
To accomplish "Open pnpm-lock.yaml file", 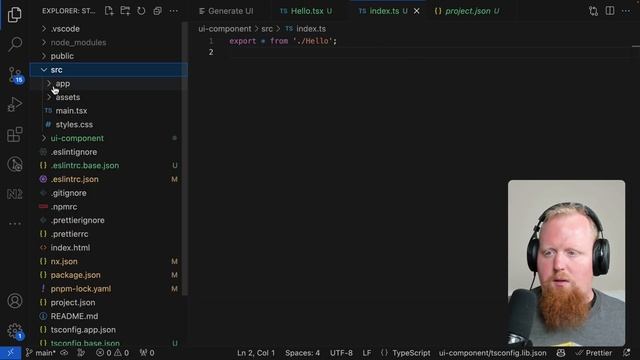I will click(109, 289).
